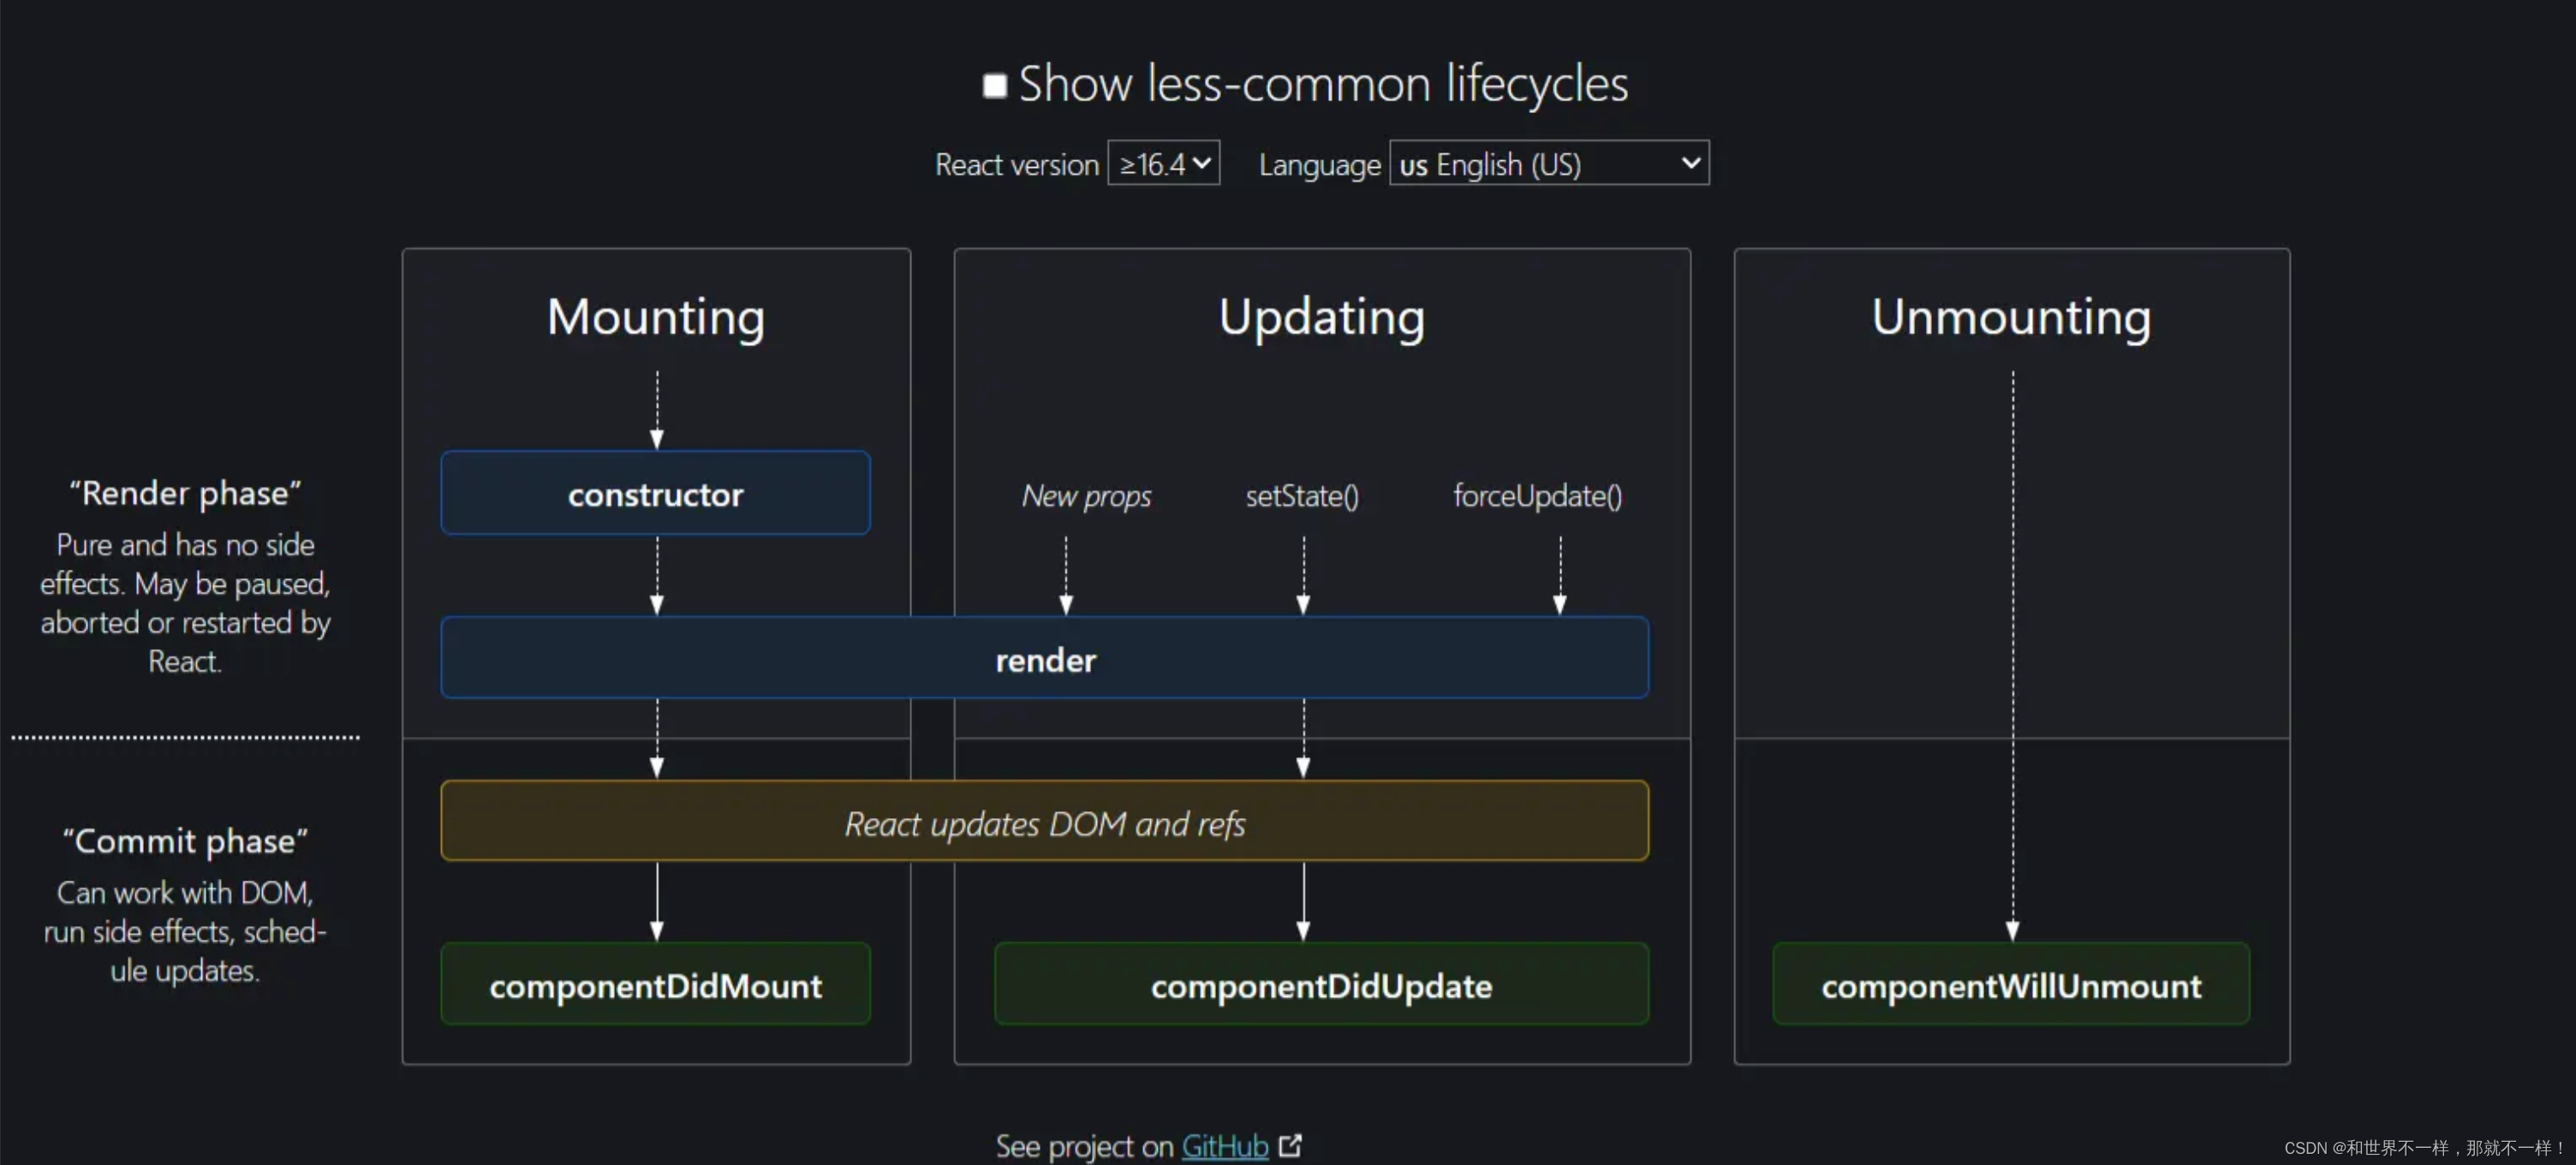Viewport: 2576px width, 1165px height.
Task: Select the "forceUpdate()" update trigger label
Action: click(x=1537, y=495)
